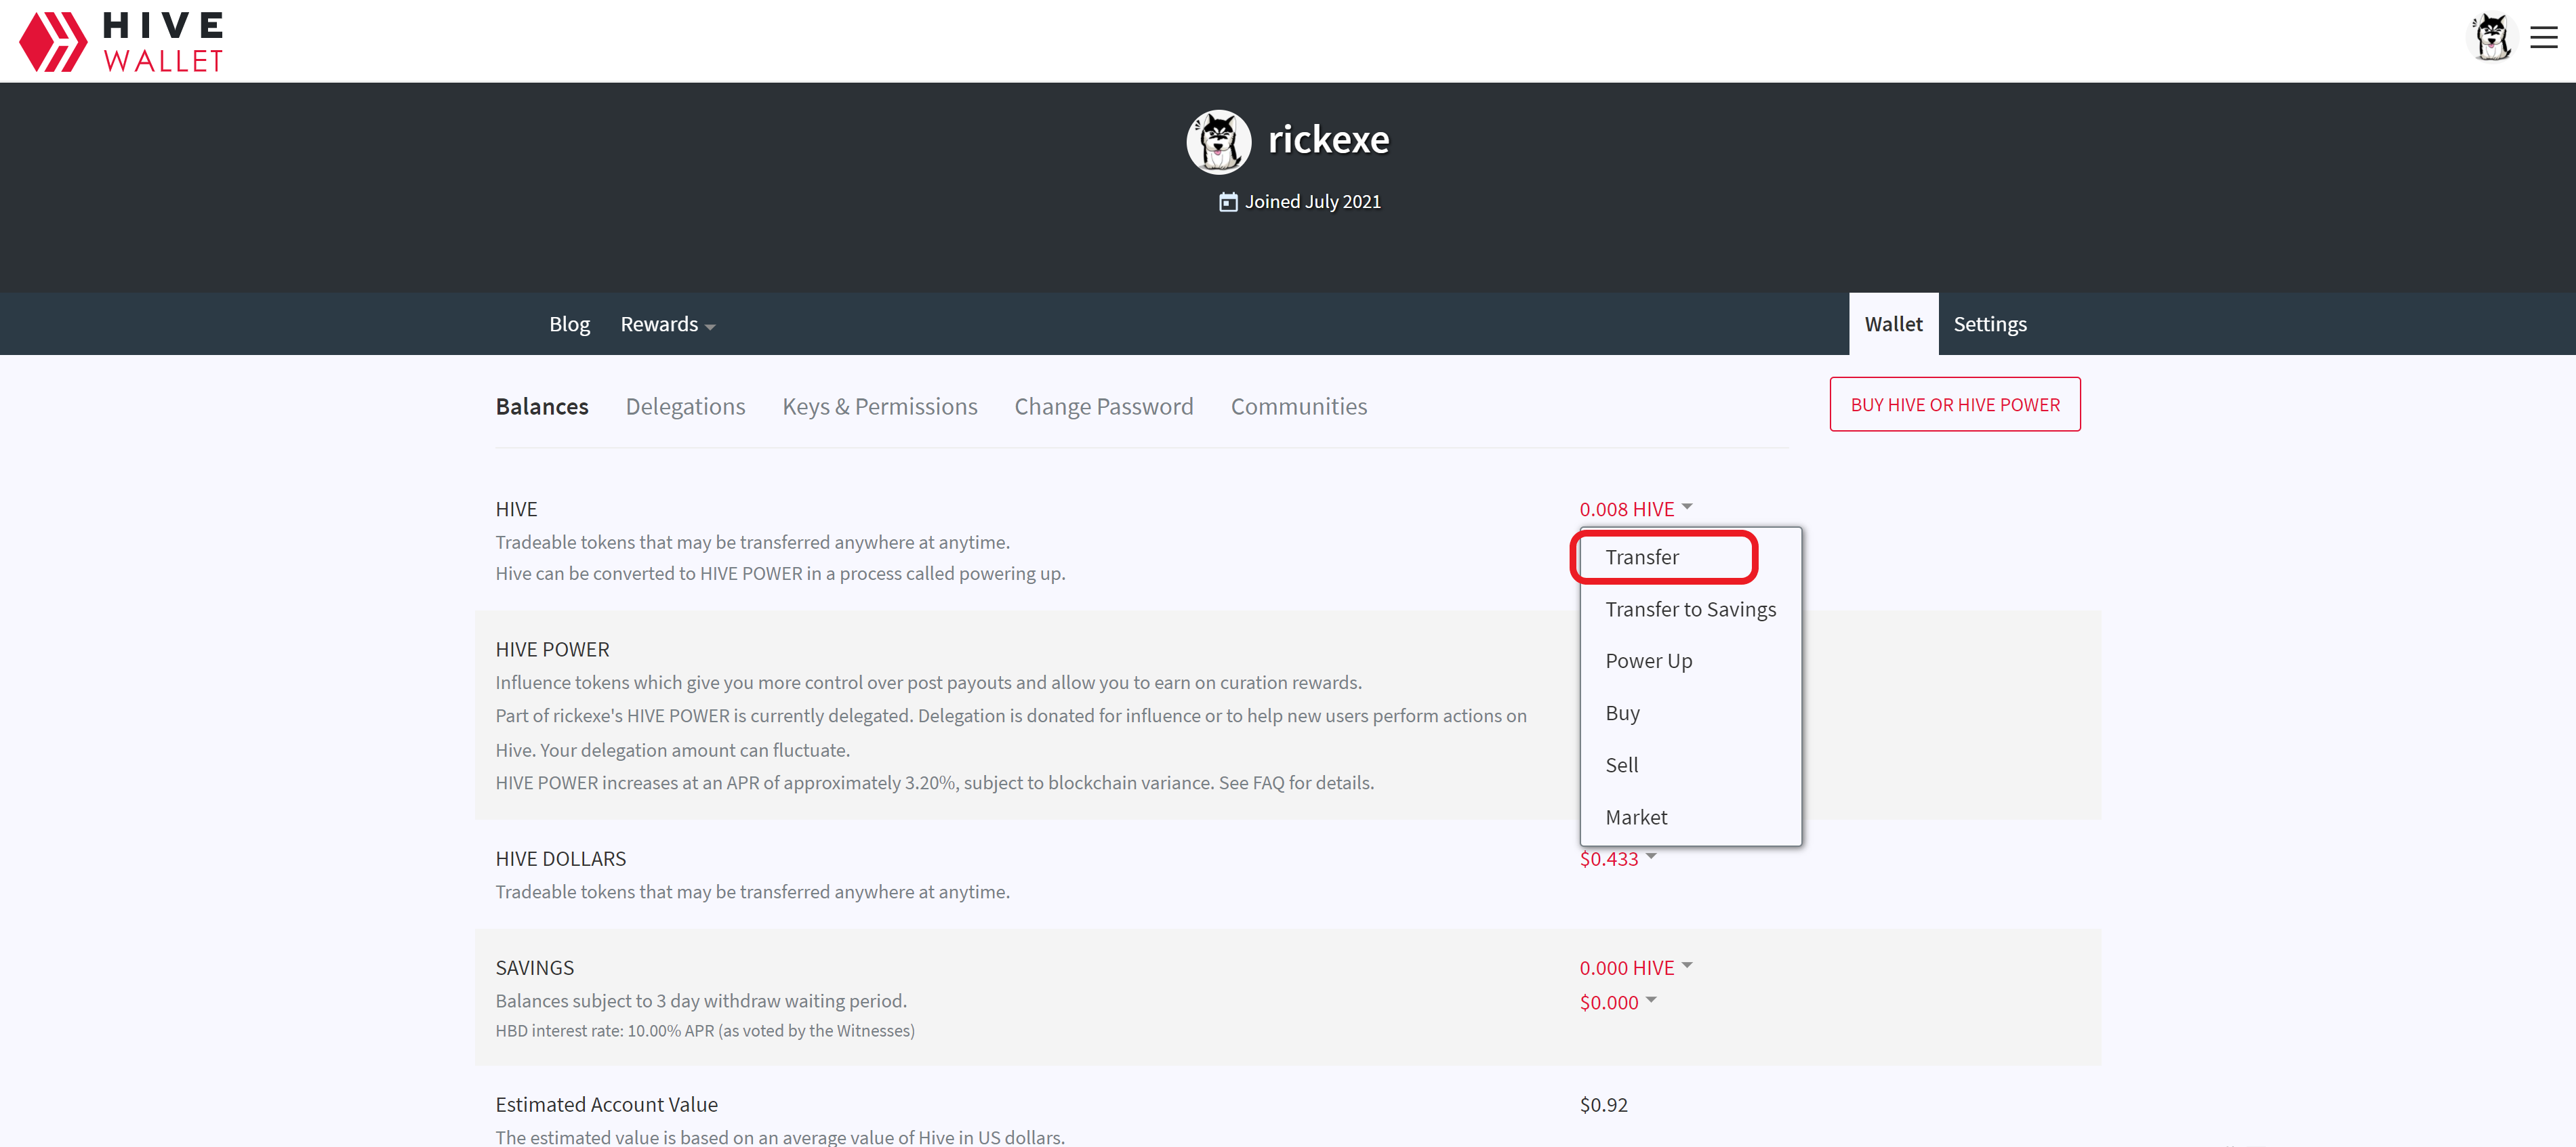Select Transfer to Savings option

pos(1690,609)
